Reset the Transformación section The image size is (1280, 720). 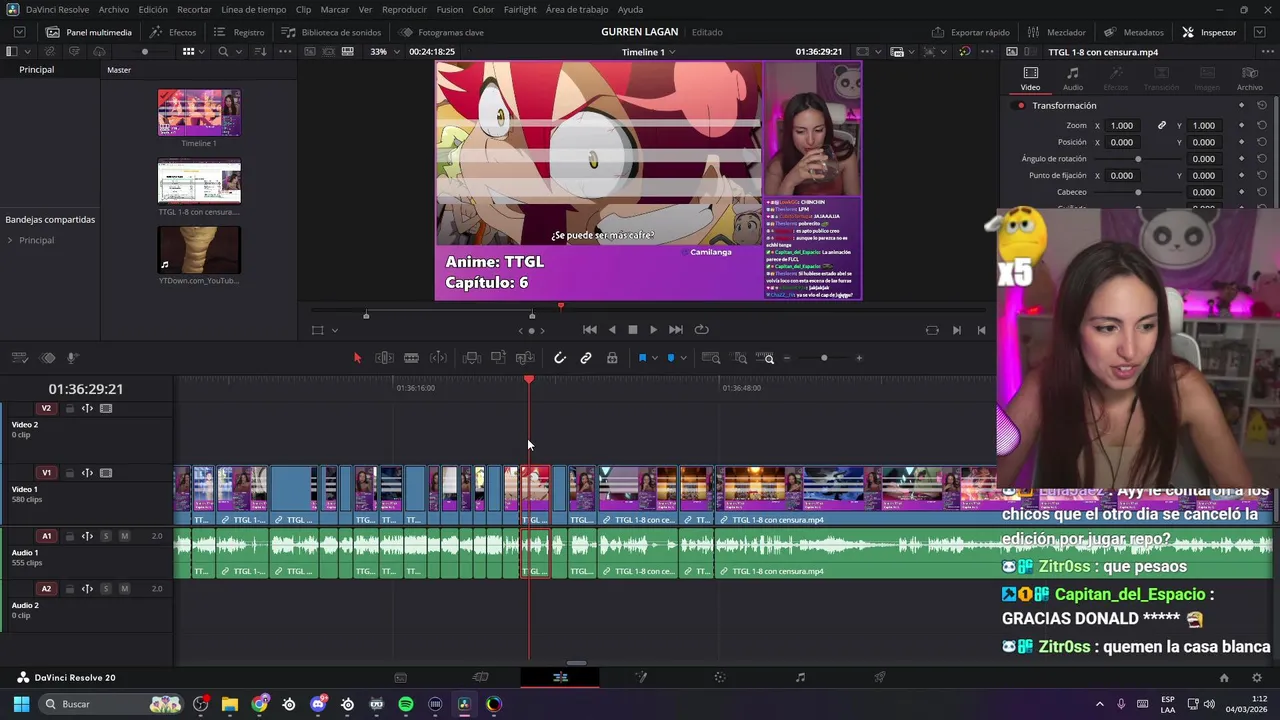(x=1262, y=105)
